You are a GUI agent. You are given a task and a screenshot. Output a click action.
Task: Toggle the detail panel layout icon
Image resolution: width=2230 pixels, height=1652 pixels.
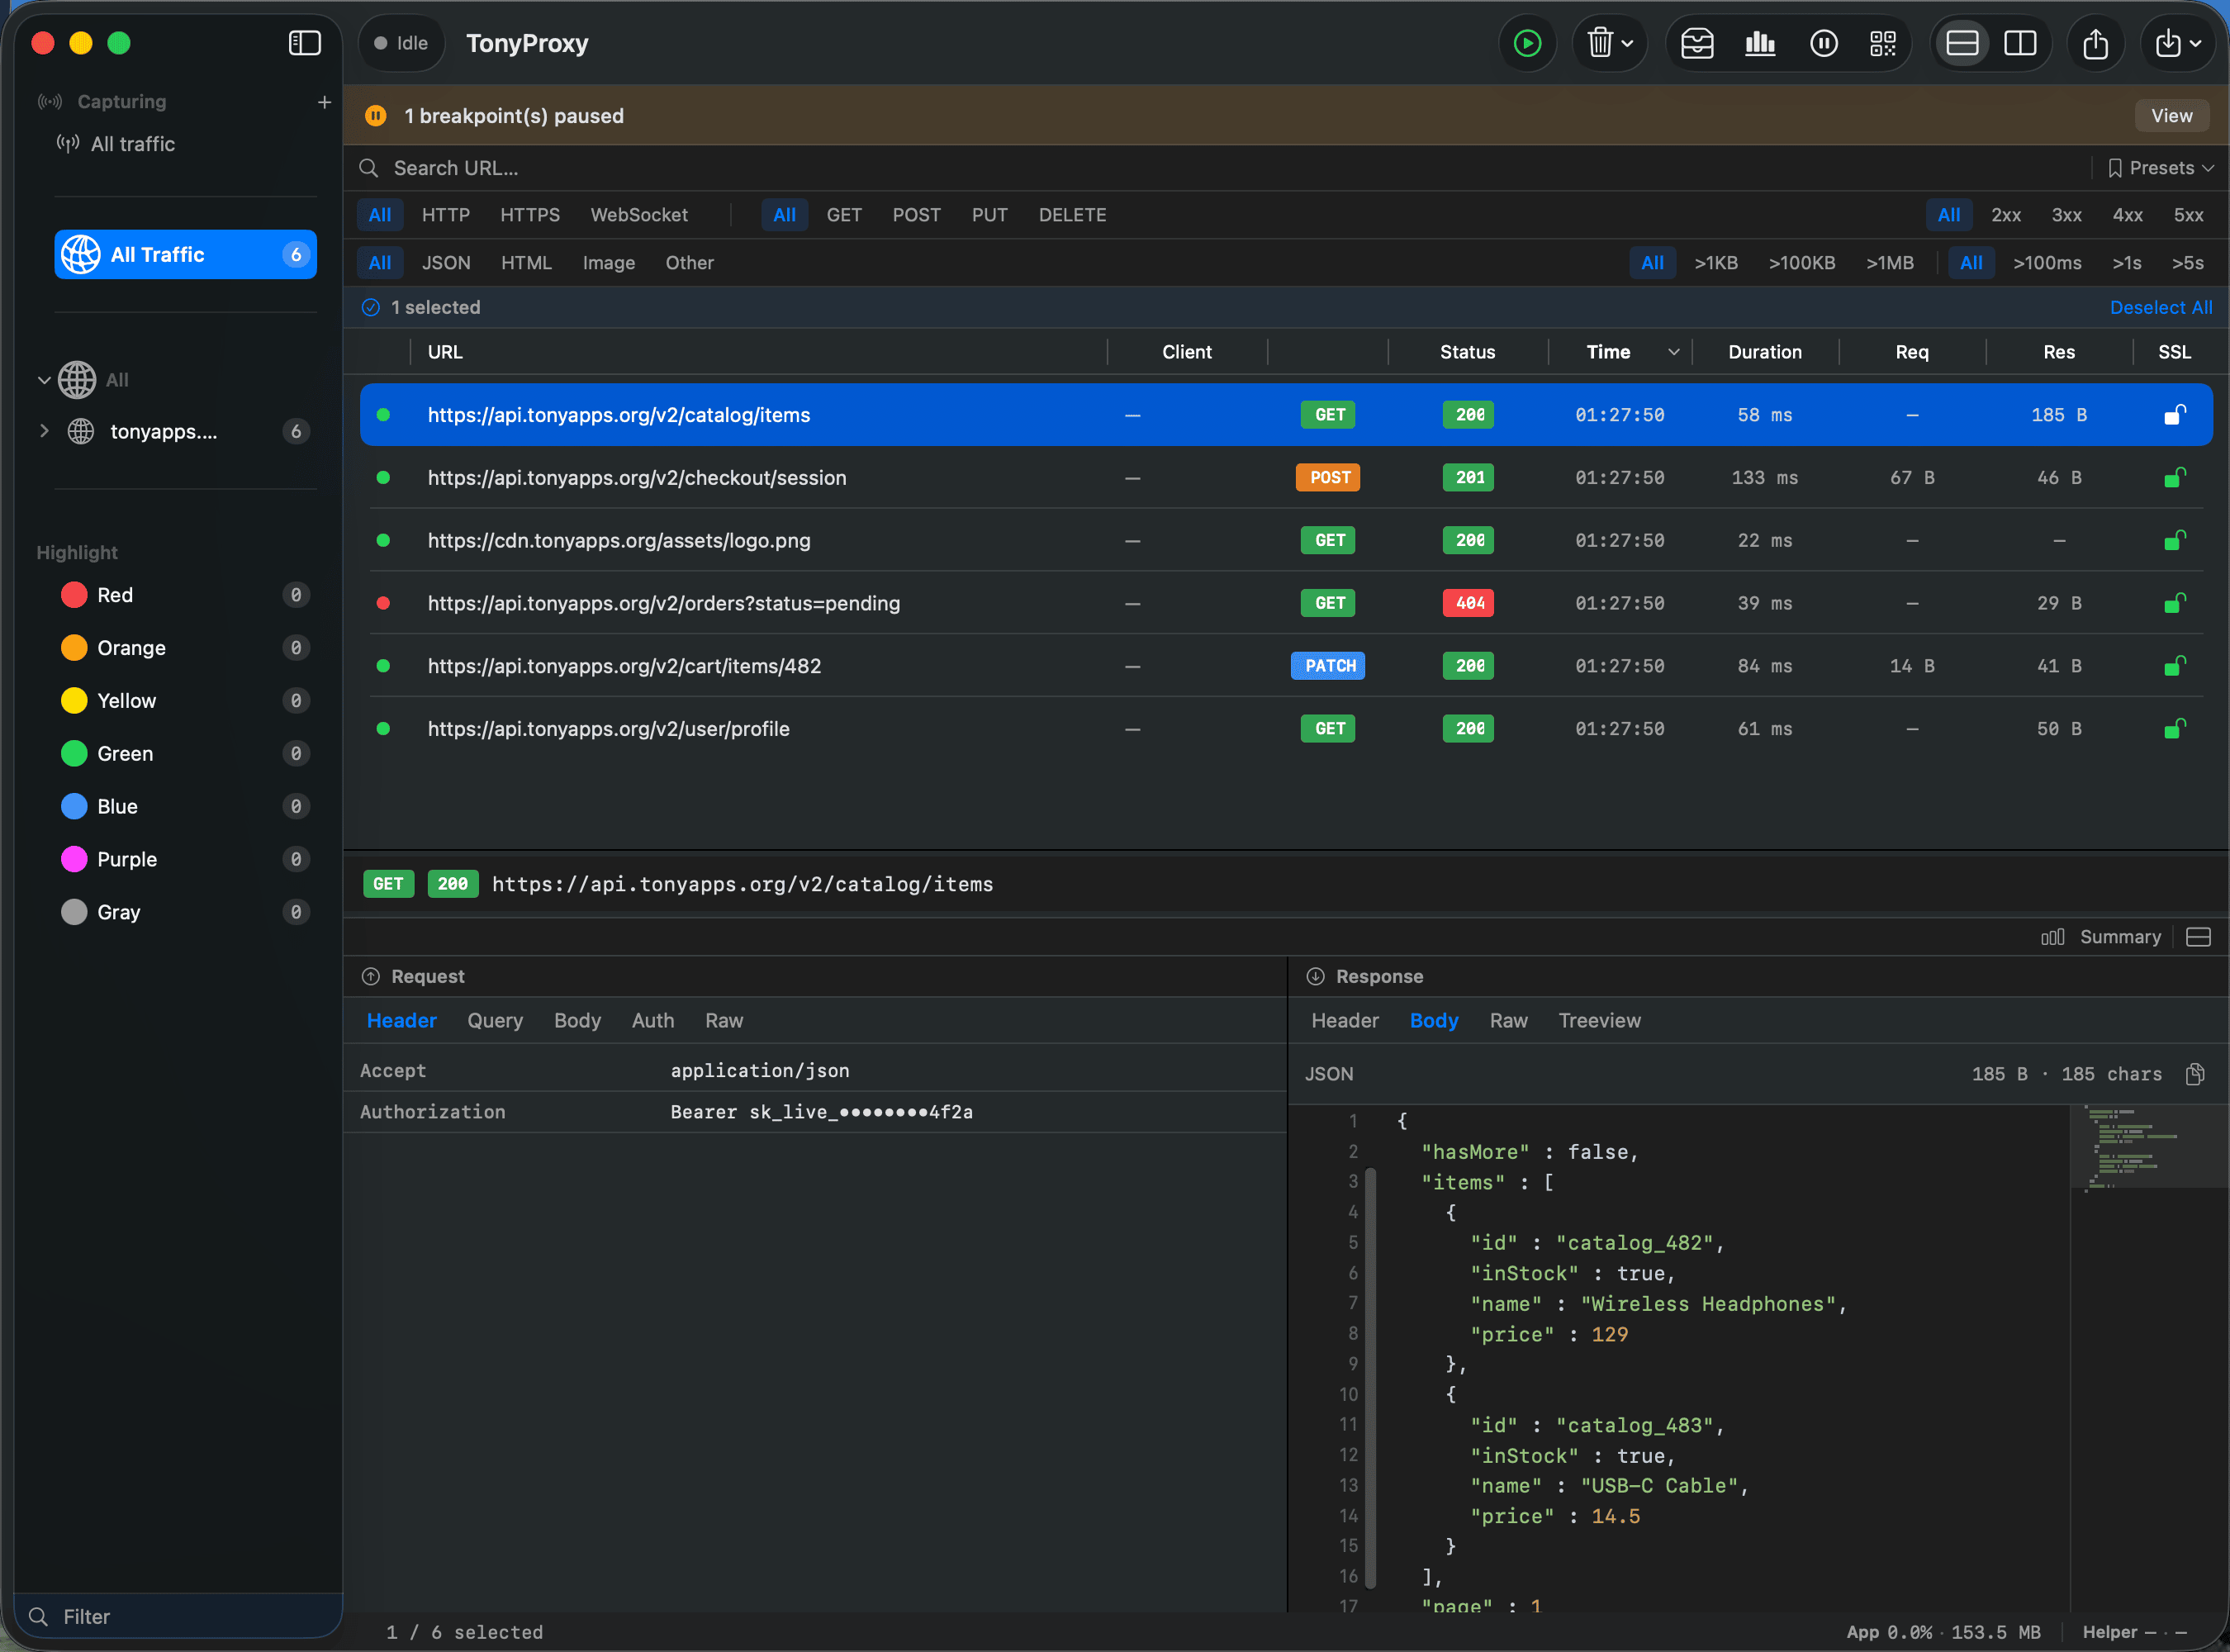point(2198,937)
